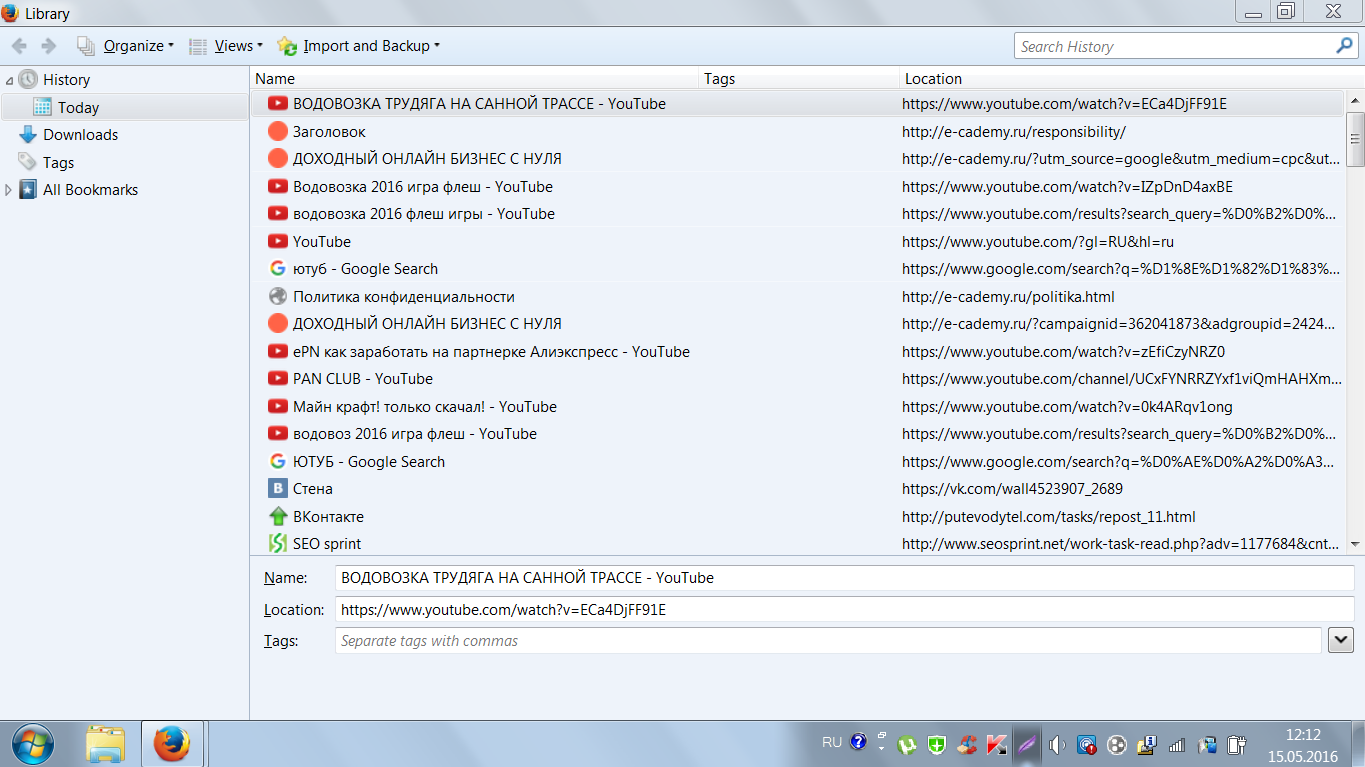This screenshot has height=767, width=1365.
Task: Click the battery power tray icon
Action: 1237,744
